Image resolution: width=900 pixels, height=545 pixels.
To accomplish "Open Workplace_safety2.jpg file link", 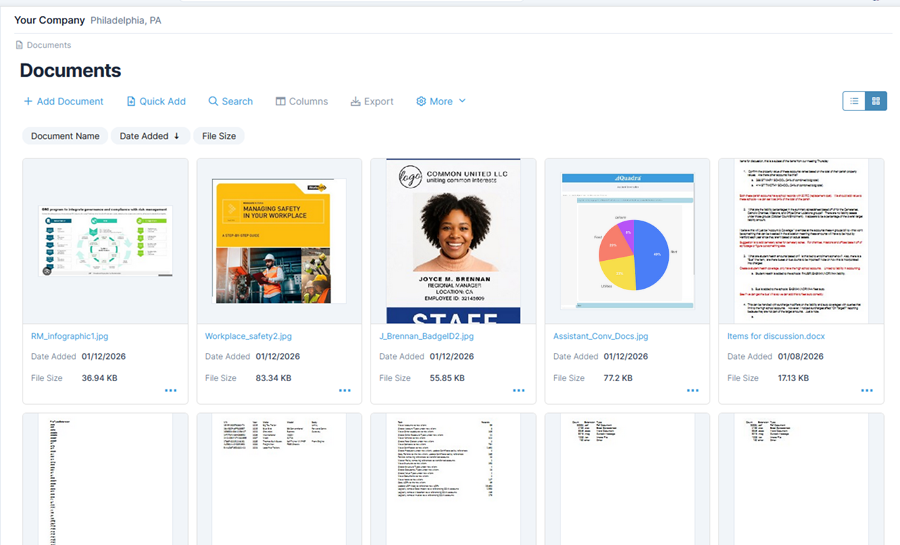I will (x=248, y=336).
